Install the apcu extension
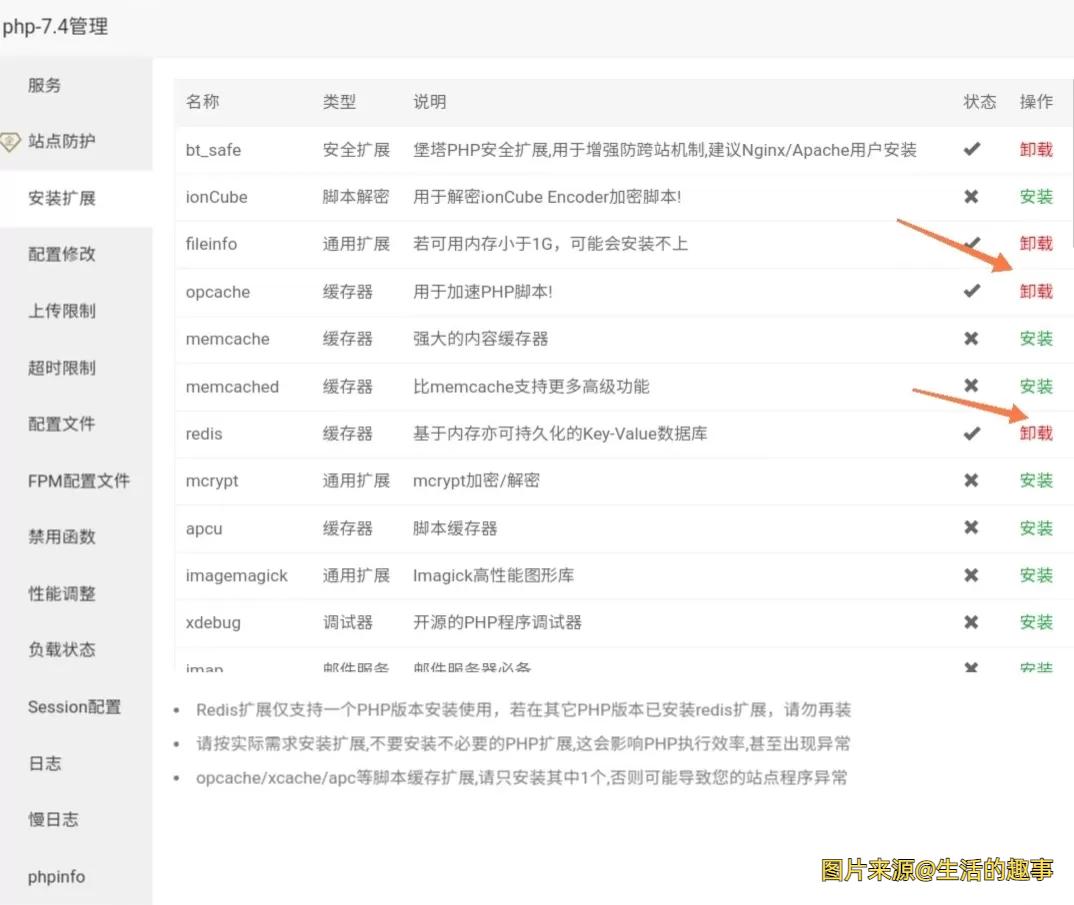Image resolution: width=1074 pixels, height=905 pixels. (x=1036, y=528)
